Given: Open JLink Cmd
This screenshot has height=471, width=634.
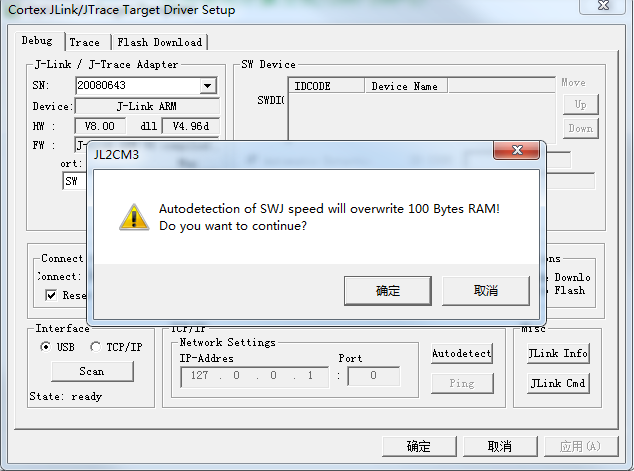Looking at the screenshot, I should [558, 383].
